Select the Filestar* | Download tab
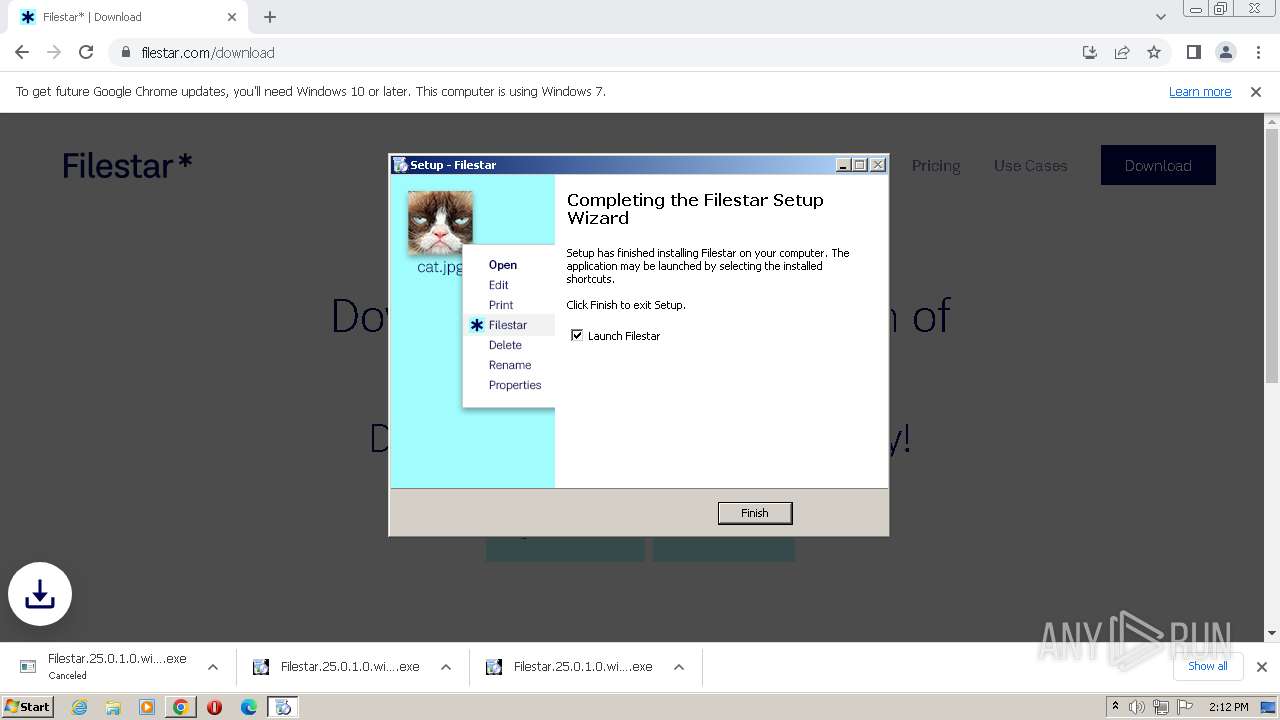Viewport: 1280px width, 720px height. click(128, 17)
